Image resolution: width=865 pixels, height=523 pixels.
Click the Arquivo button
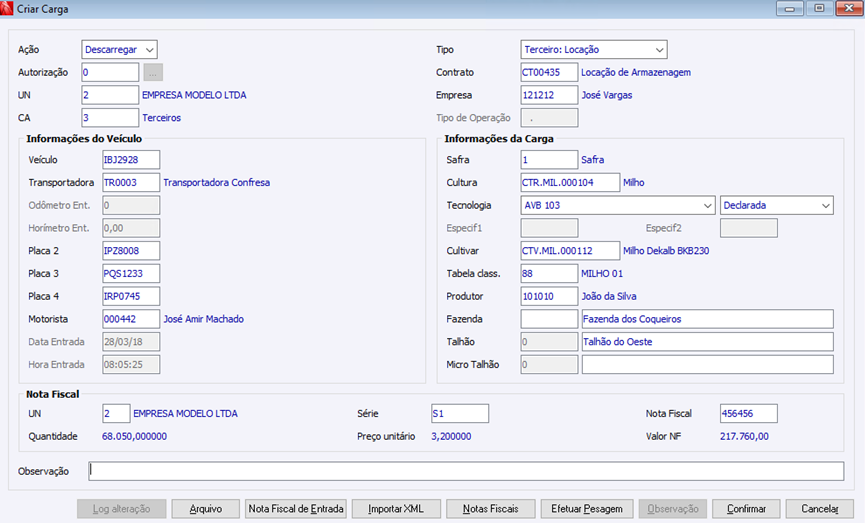[x=206, y=509]
